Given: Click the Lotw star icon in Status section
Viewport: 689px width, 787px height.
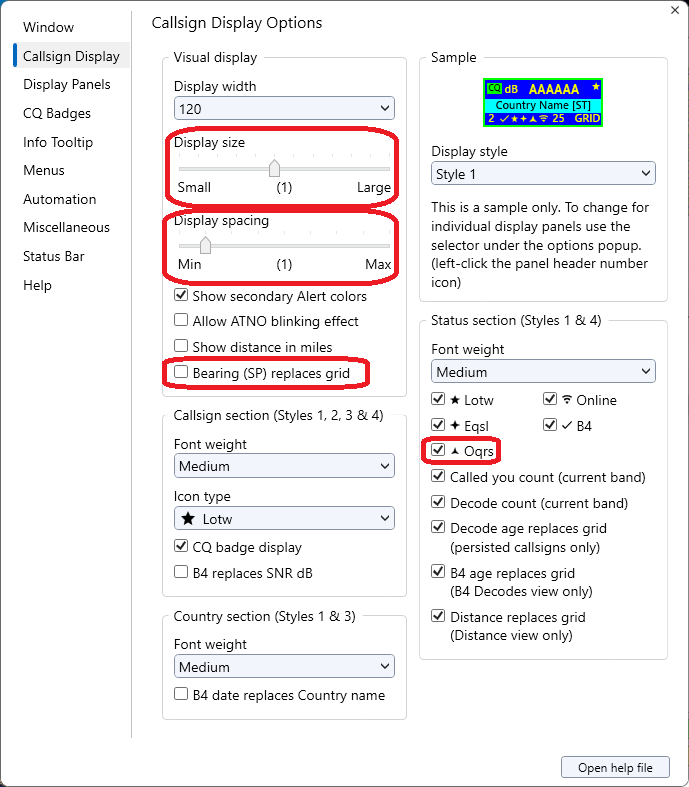Looking at the screenshot, I should pyautogui.click(x=455, y=400).
